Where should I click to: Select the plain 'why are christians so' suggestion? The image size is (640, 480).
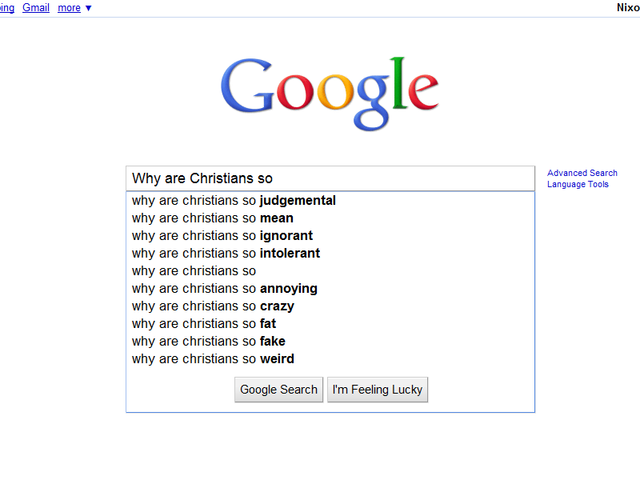point(330,271)
